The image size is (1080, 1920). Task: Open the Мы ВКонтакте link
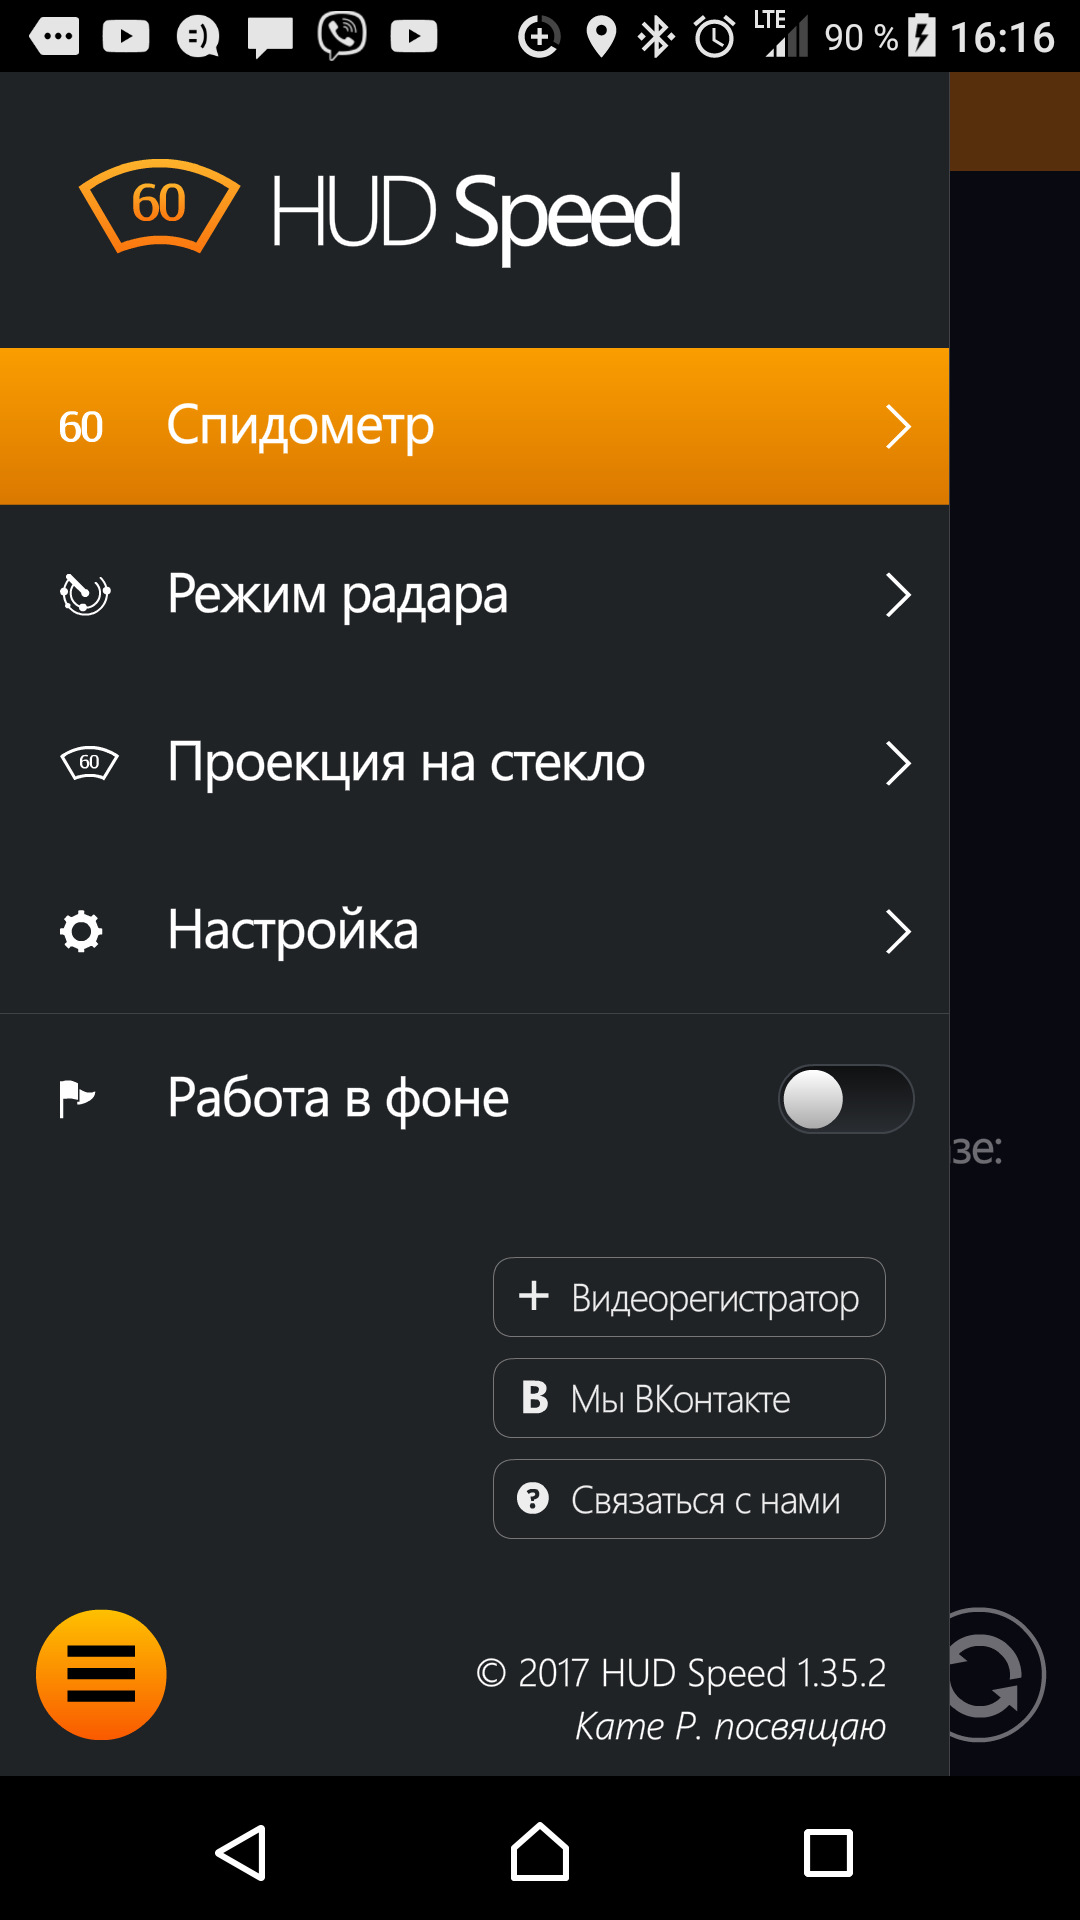[x=689, y=1398]
